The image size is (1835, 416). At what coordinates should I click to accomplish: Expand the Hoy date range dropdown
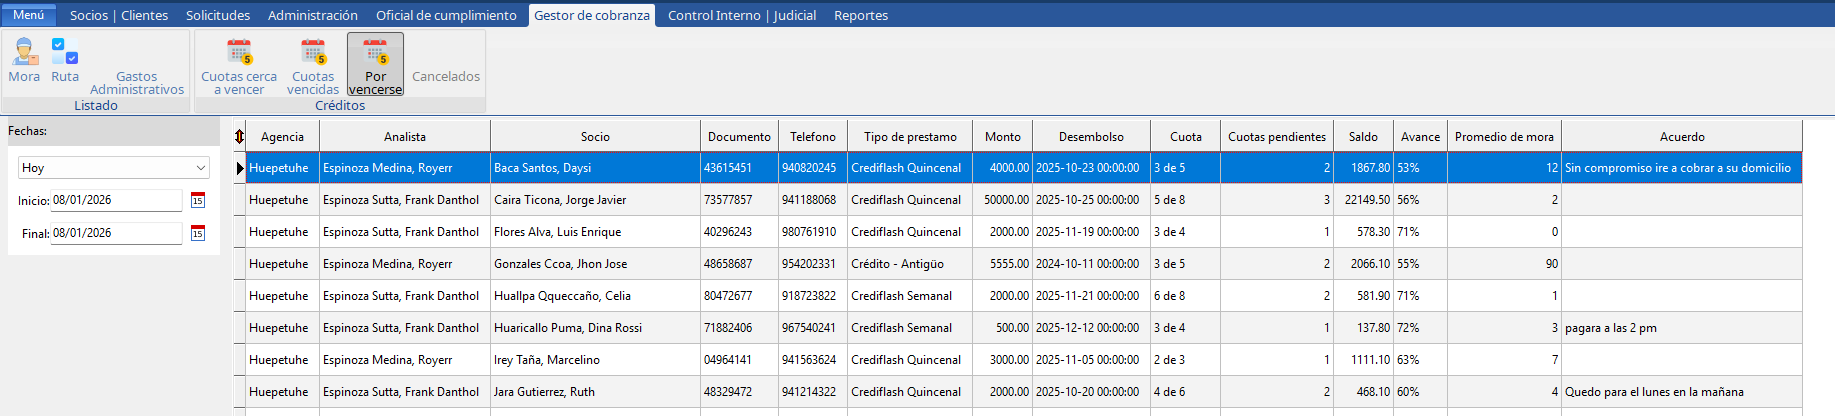(x=200, y=168)
